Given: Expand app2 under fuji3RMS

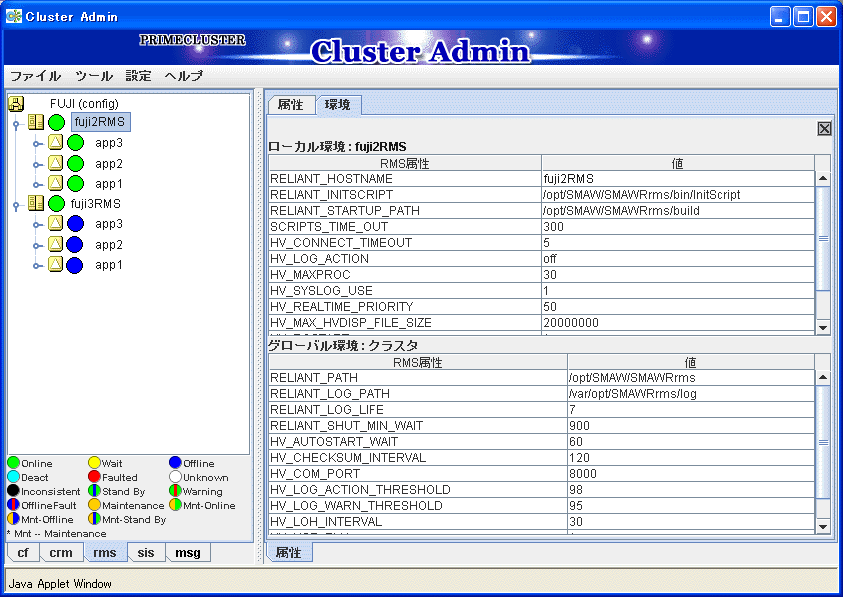Looking at the screenshot, I should tap(37, 246).
